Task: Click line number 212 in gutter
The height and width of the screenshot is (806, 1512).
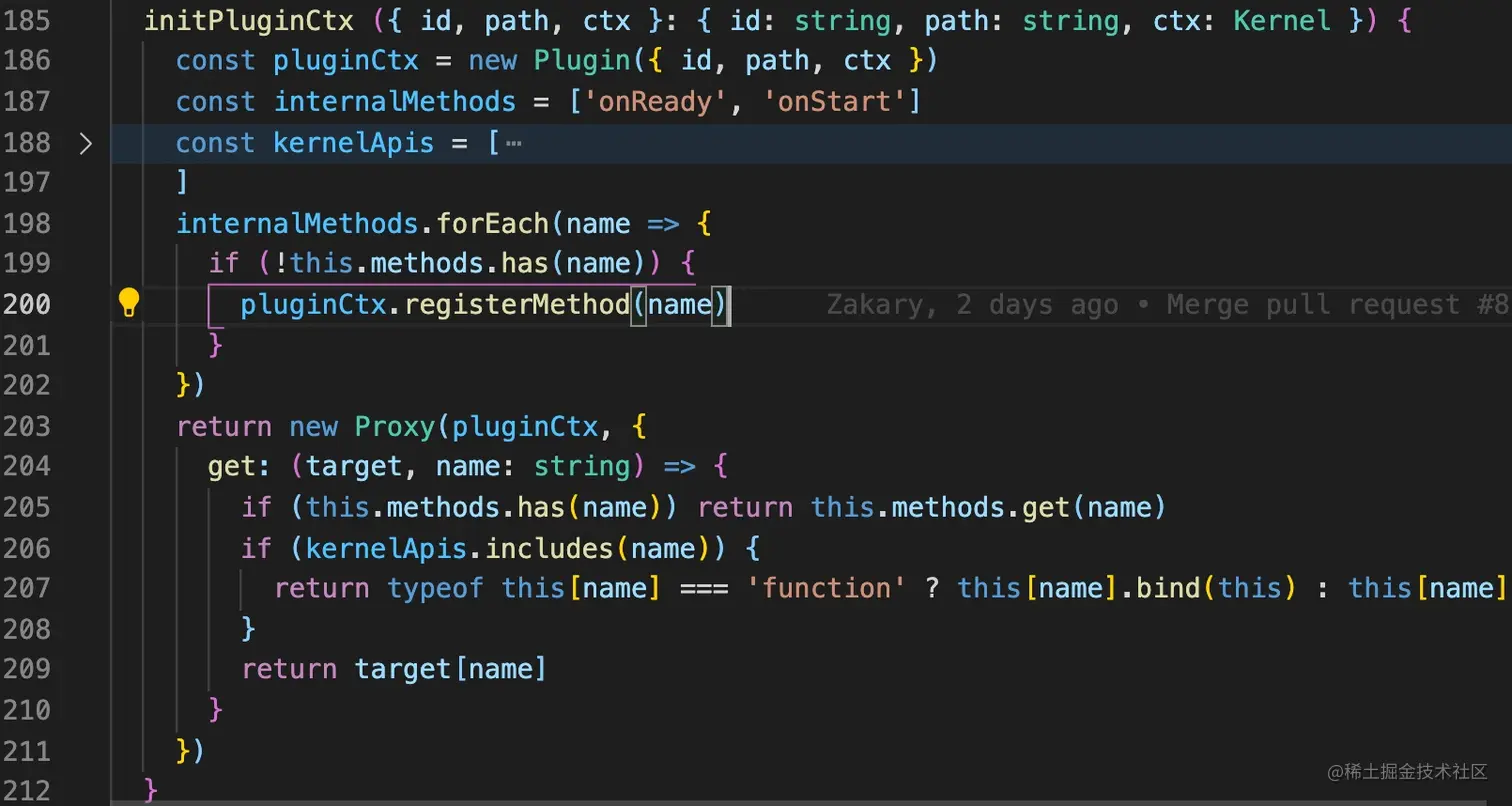Action: coord(27,791)
